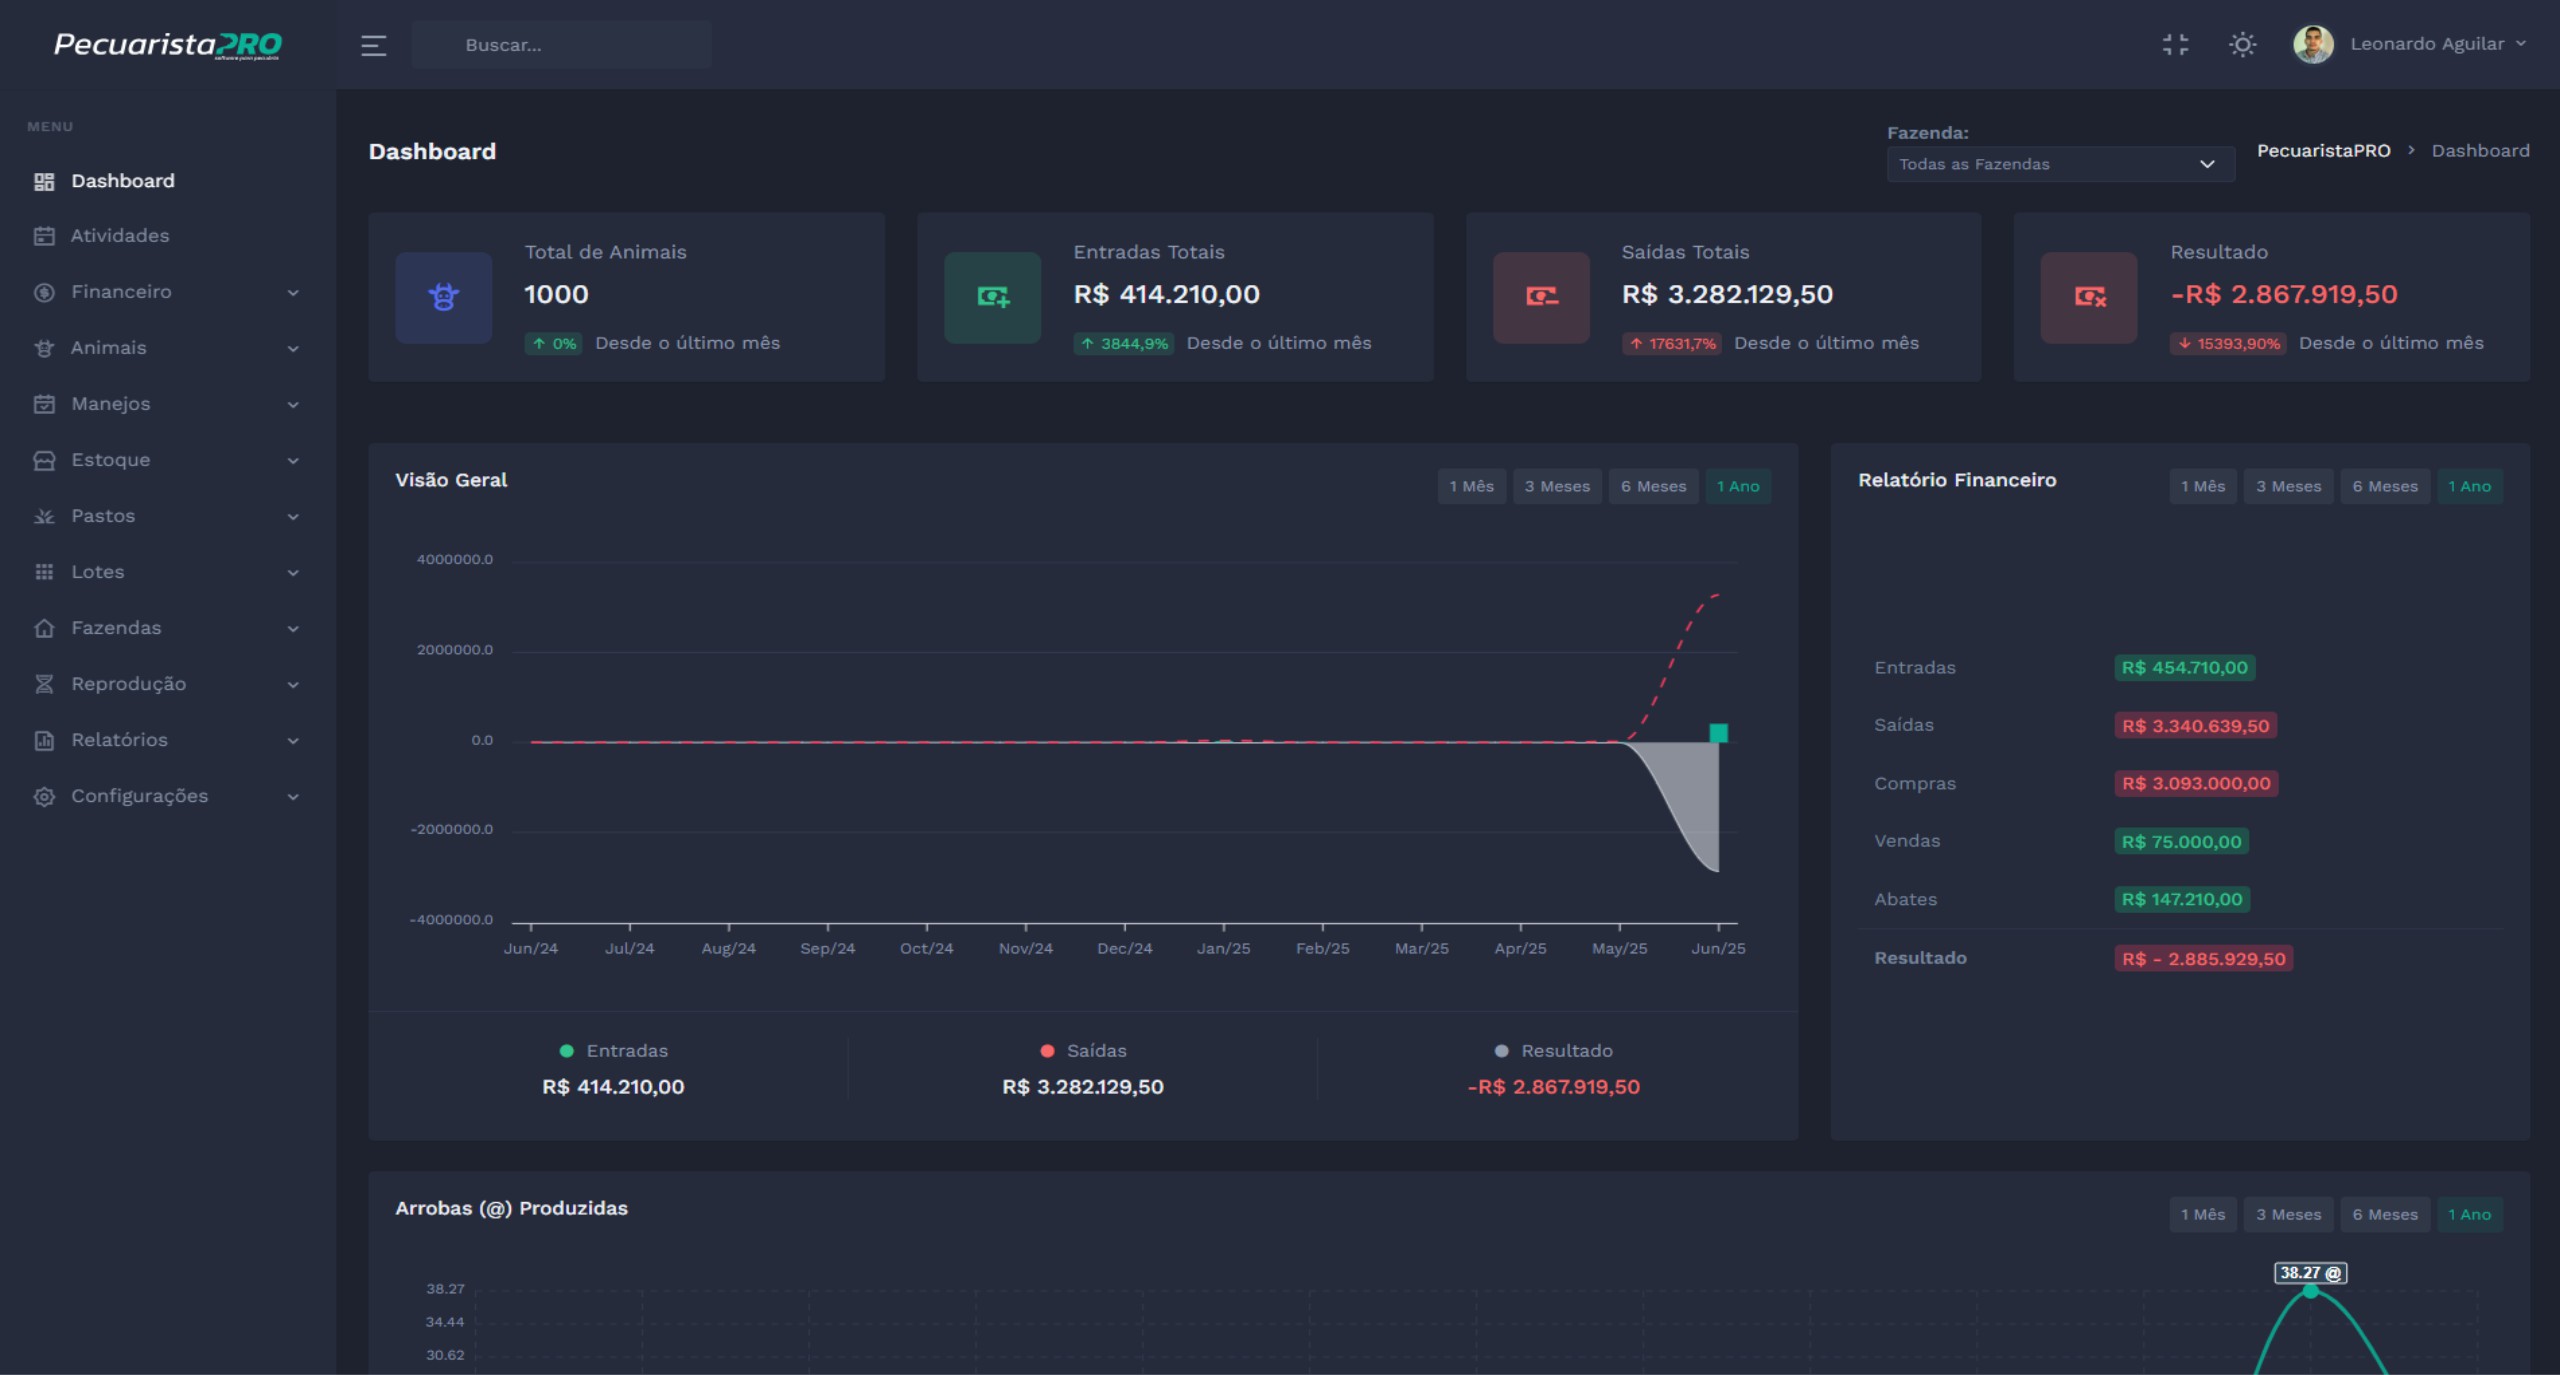Select 3 Meses in Visão Geral
Image resolution: width=2560 pixels, height=1375 pixels.
pyautogui.click(x=1556, y=487)
